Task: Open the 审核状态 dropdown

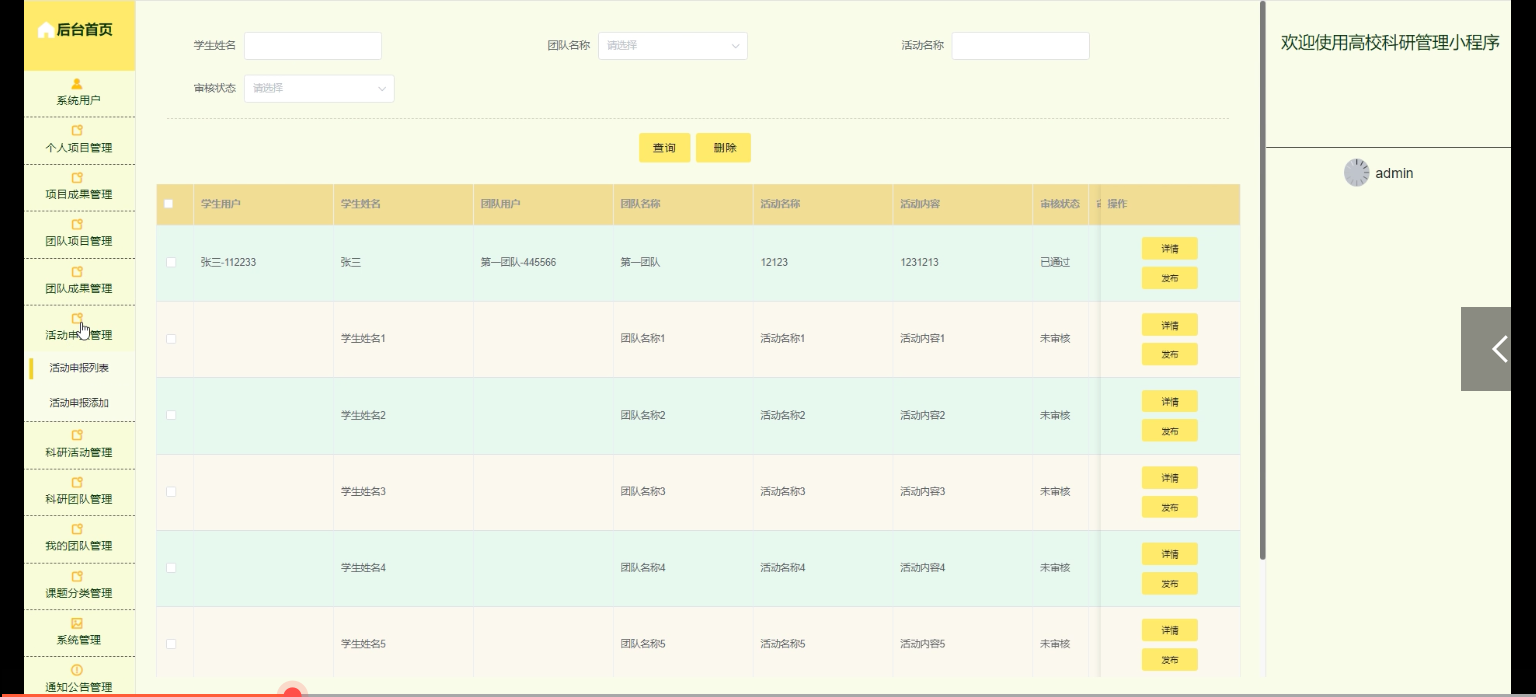Action: [x=319, y=88]
